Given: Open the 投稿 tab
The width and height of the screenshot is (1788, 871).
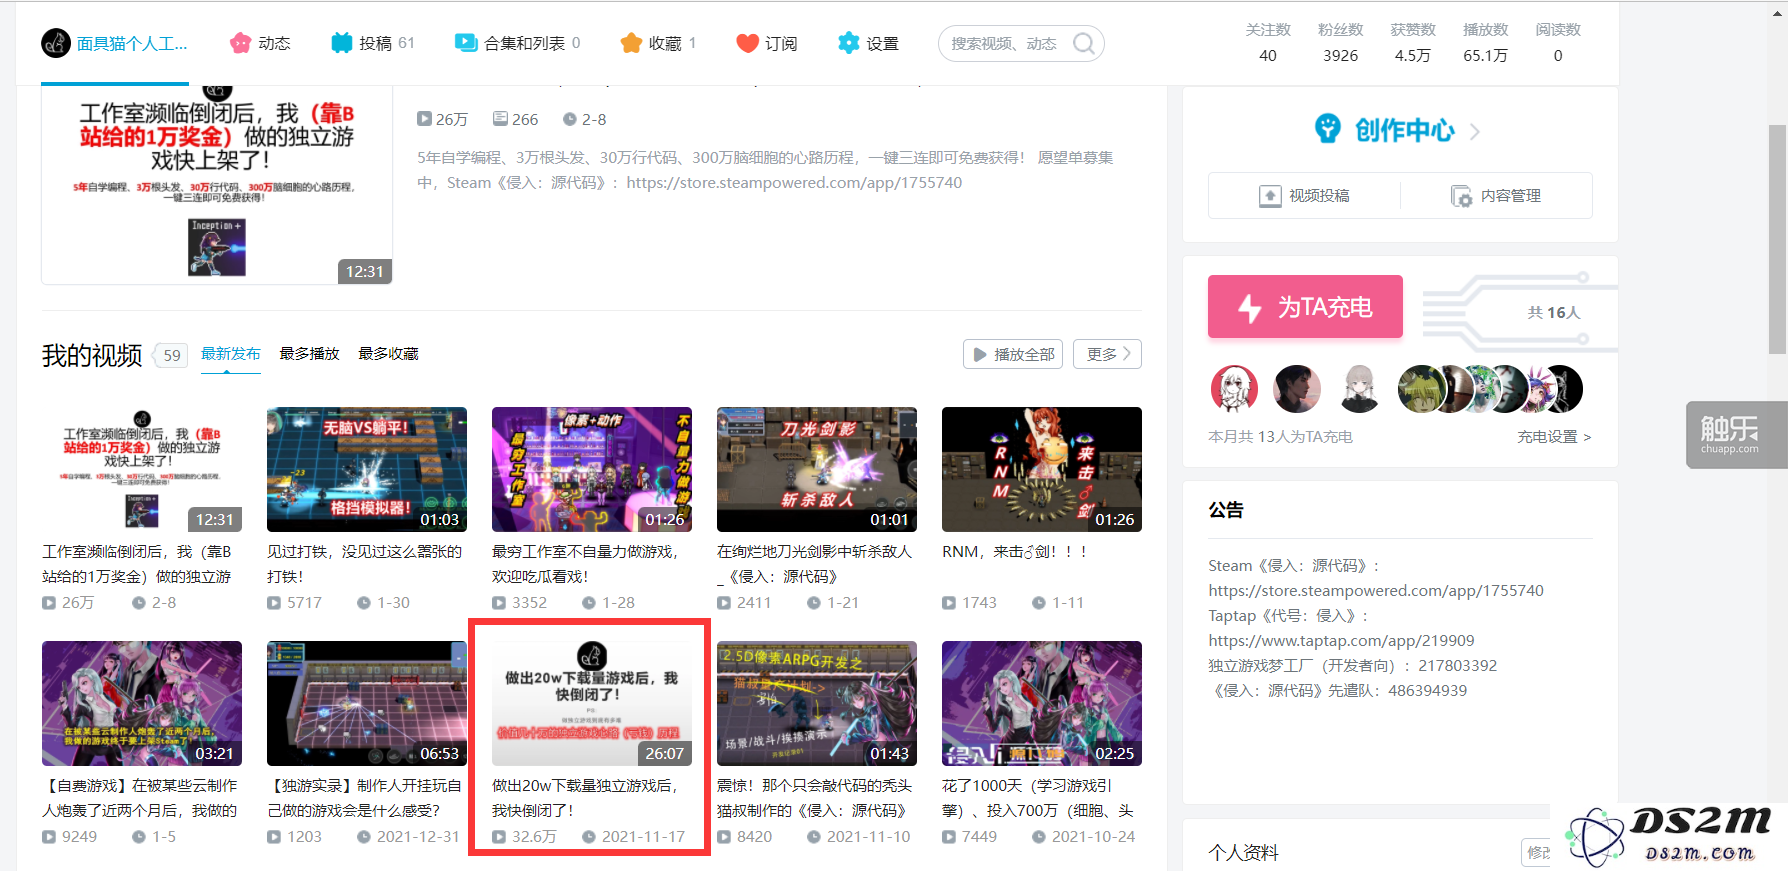Looking at the screenshot, I should [372, 43].
